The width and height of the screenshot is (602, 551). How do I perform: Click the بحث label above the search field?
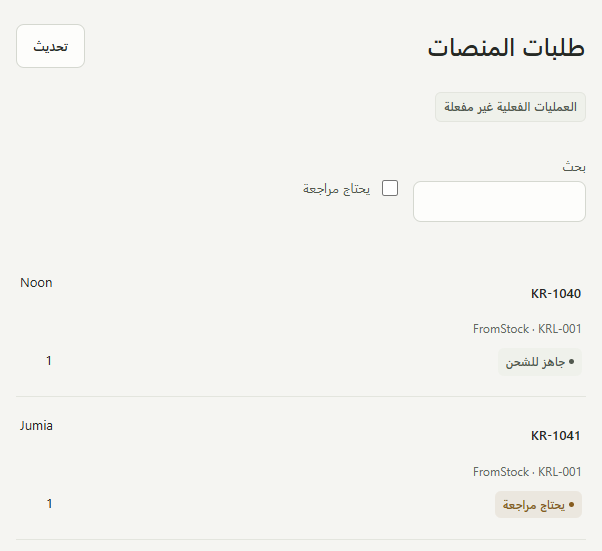[x=574, y=167]
